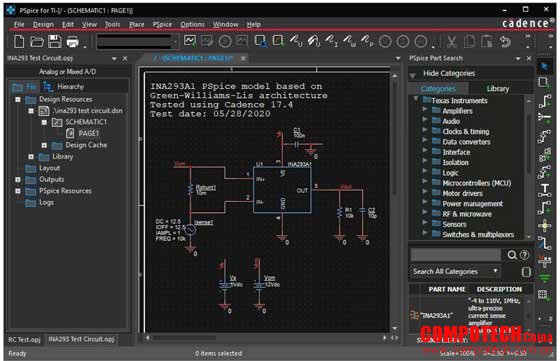This screenshot has height=361, width=560.
Task: Click the New document toolbar icon
Action: pyautogui.click(x=19, y=41)
